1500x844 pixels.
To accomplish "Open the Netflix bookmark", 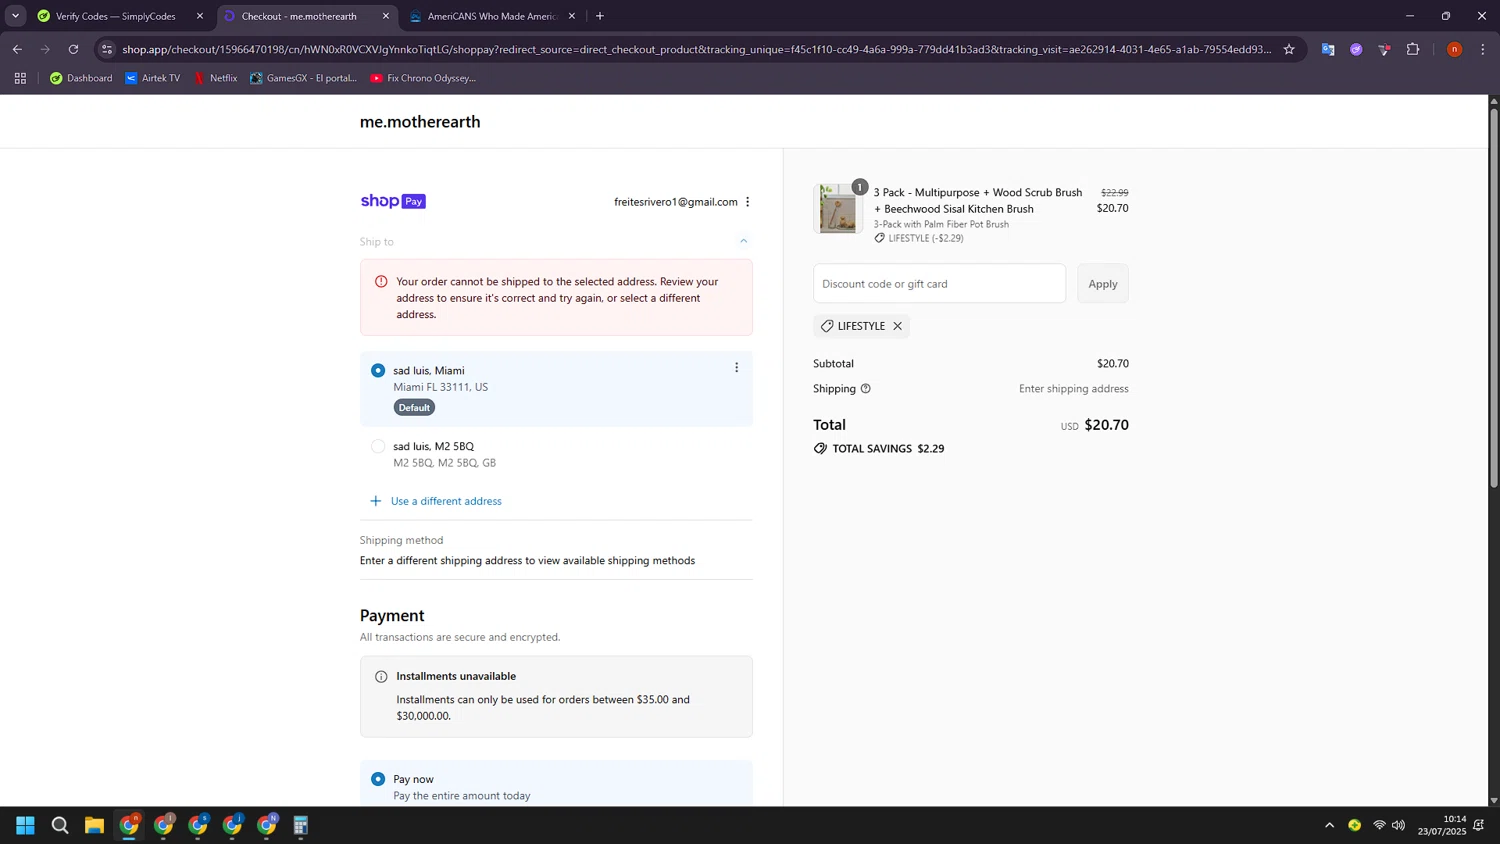I will point(215,78).
